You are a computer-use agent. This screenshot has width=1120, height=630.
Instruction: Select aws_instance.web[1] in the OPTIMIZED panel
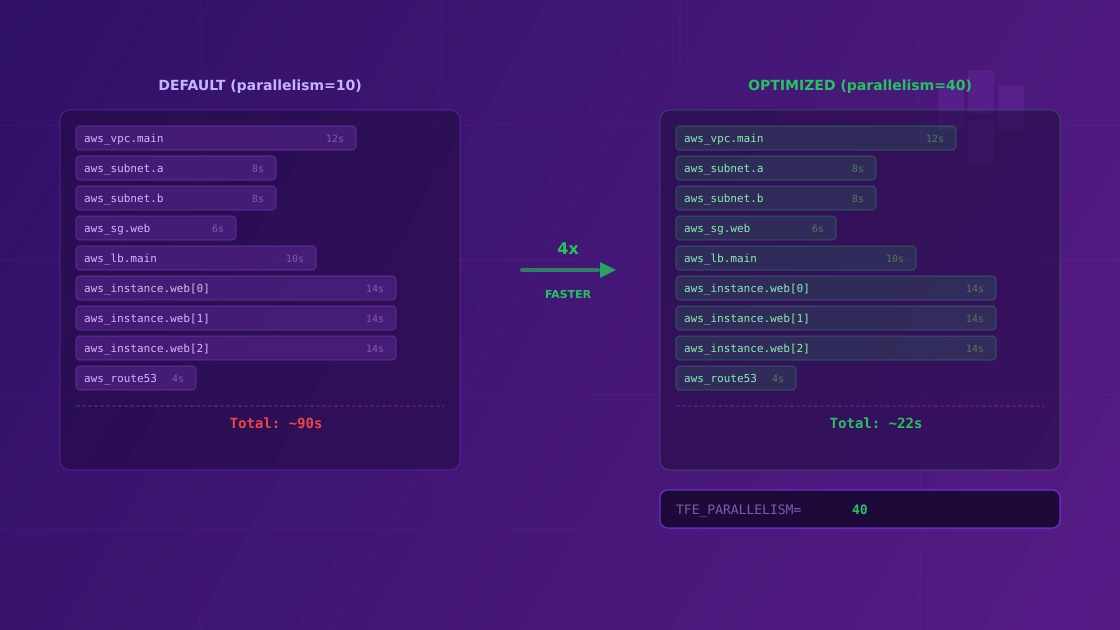[836, 318]
